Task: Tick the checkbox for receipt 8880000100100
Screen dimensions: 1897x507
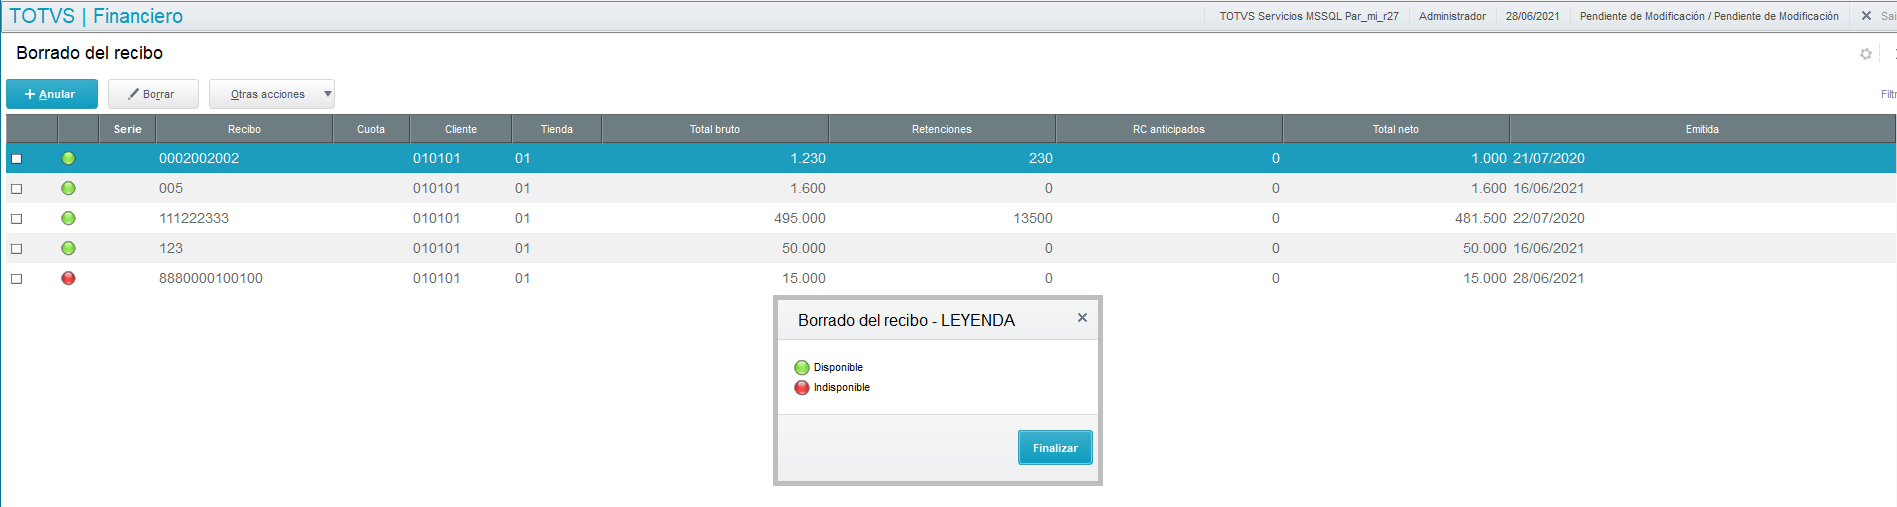Action: pyautogui.click(x=16, y=279)
